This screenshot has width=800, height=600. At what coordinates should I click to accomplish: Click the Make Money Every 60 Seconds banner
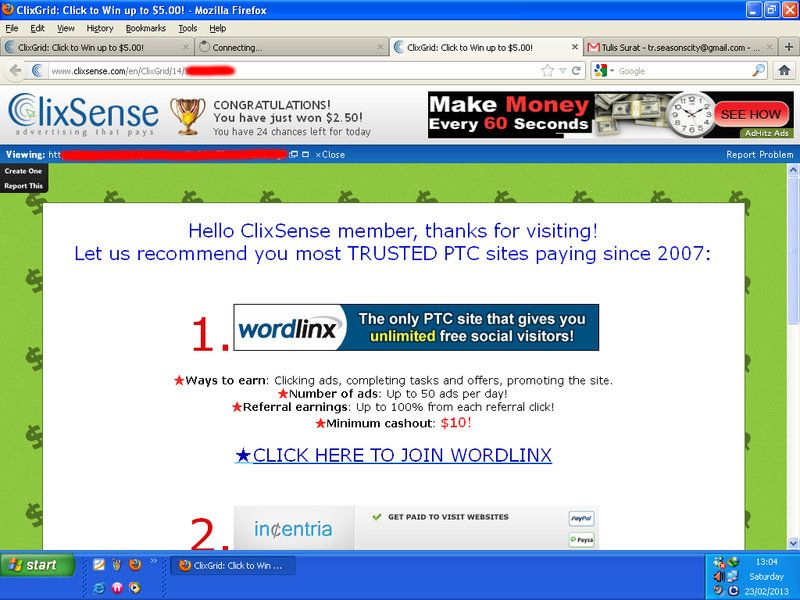pos(611,115)
